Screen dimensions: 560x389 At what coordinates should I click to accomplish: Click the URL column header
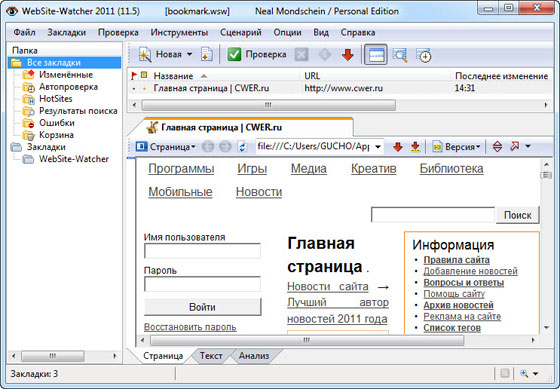coord(312,76)
